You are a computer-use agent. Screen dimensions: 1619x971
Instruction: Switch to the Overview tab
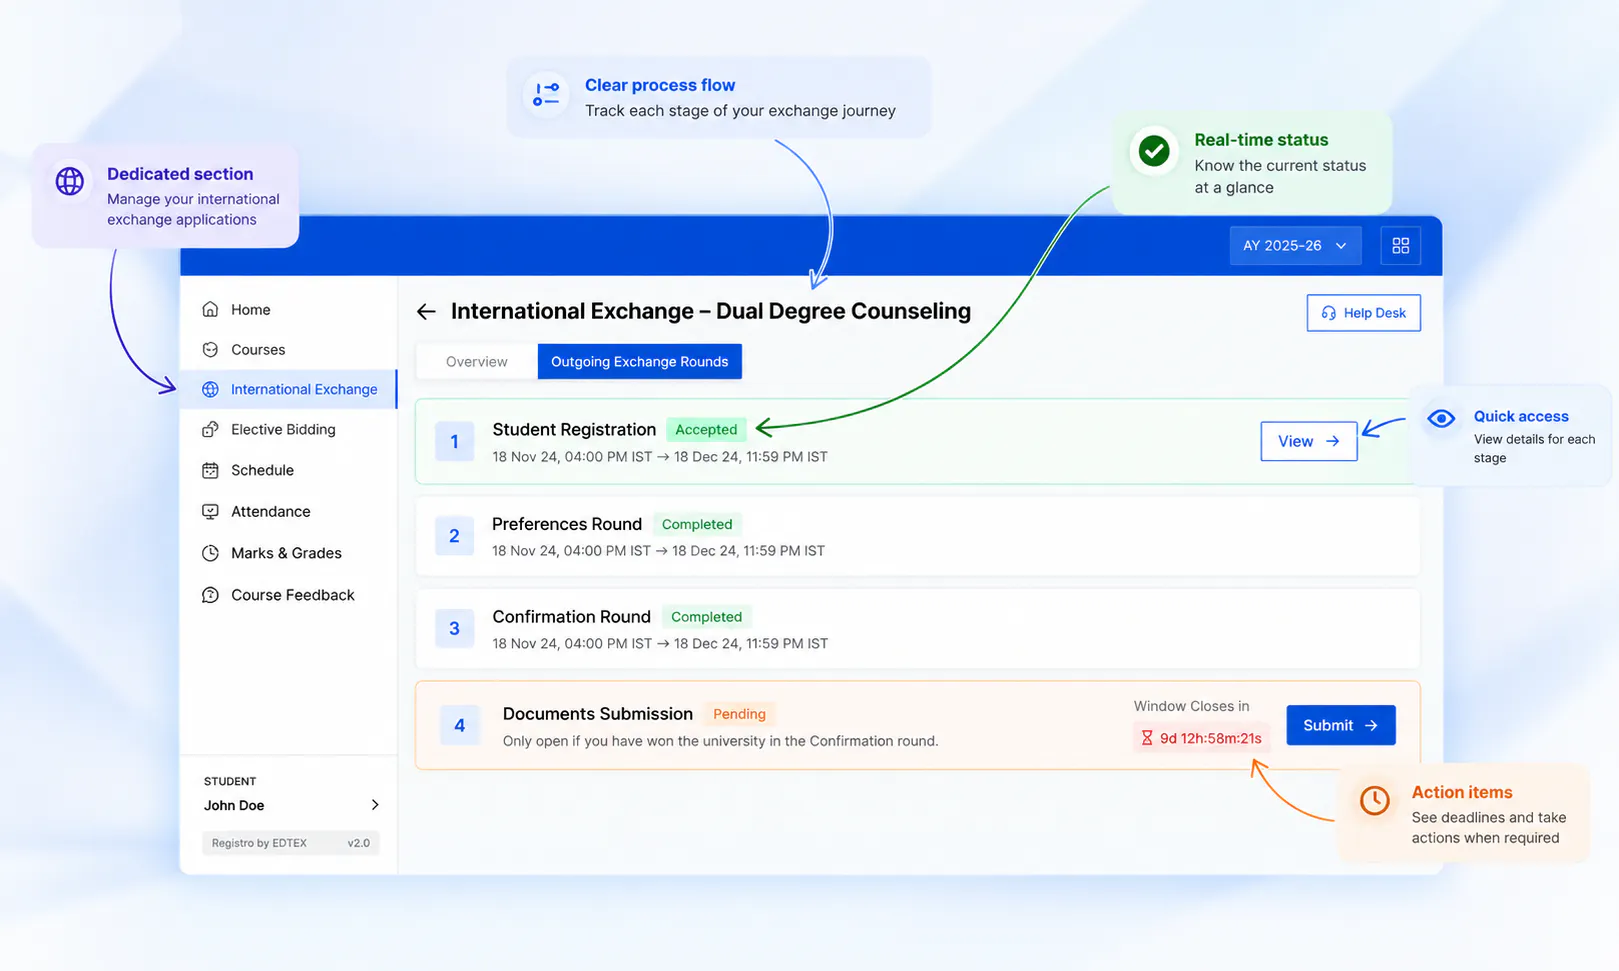pyautogui.click(x=477, y=362)
